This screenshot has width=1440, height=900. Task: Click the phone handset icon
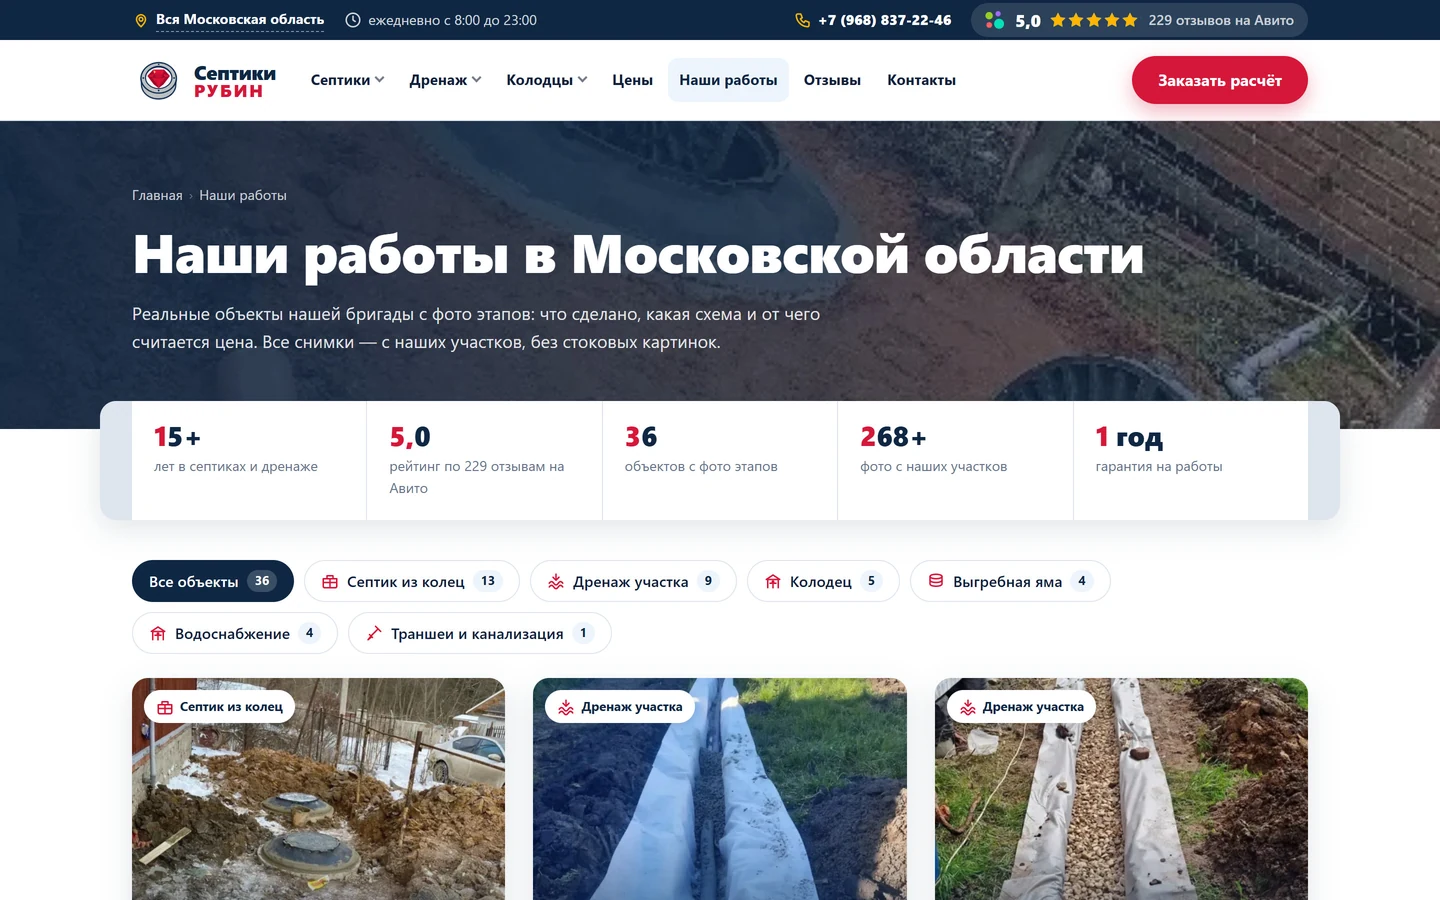click(802, 20)
